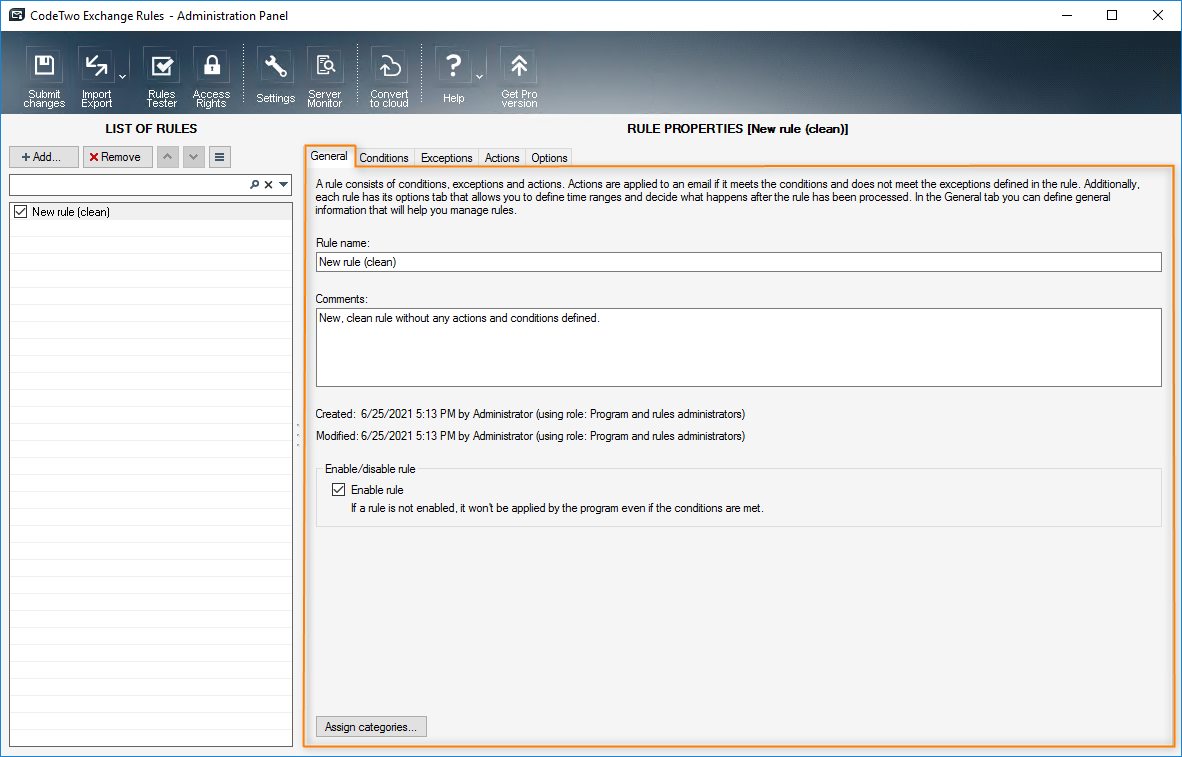Launch the Rules Tester
Viewport: 1182px width, 757px height.
pos(161,78)
